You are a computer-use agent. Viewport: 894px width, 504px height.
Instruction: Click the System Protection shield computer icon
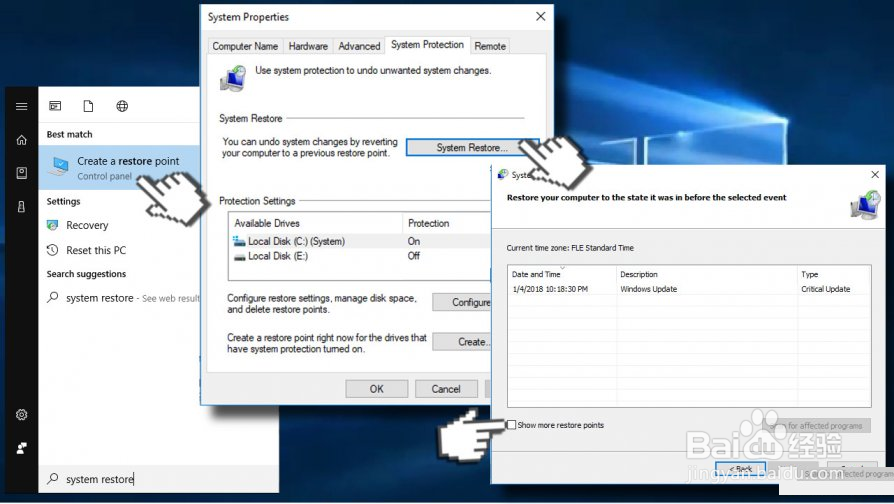click(233, 78)
